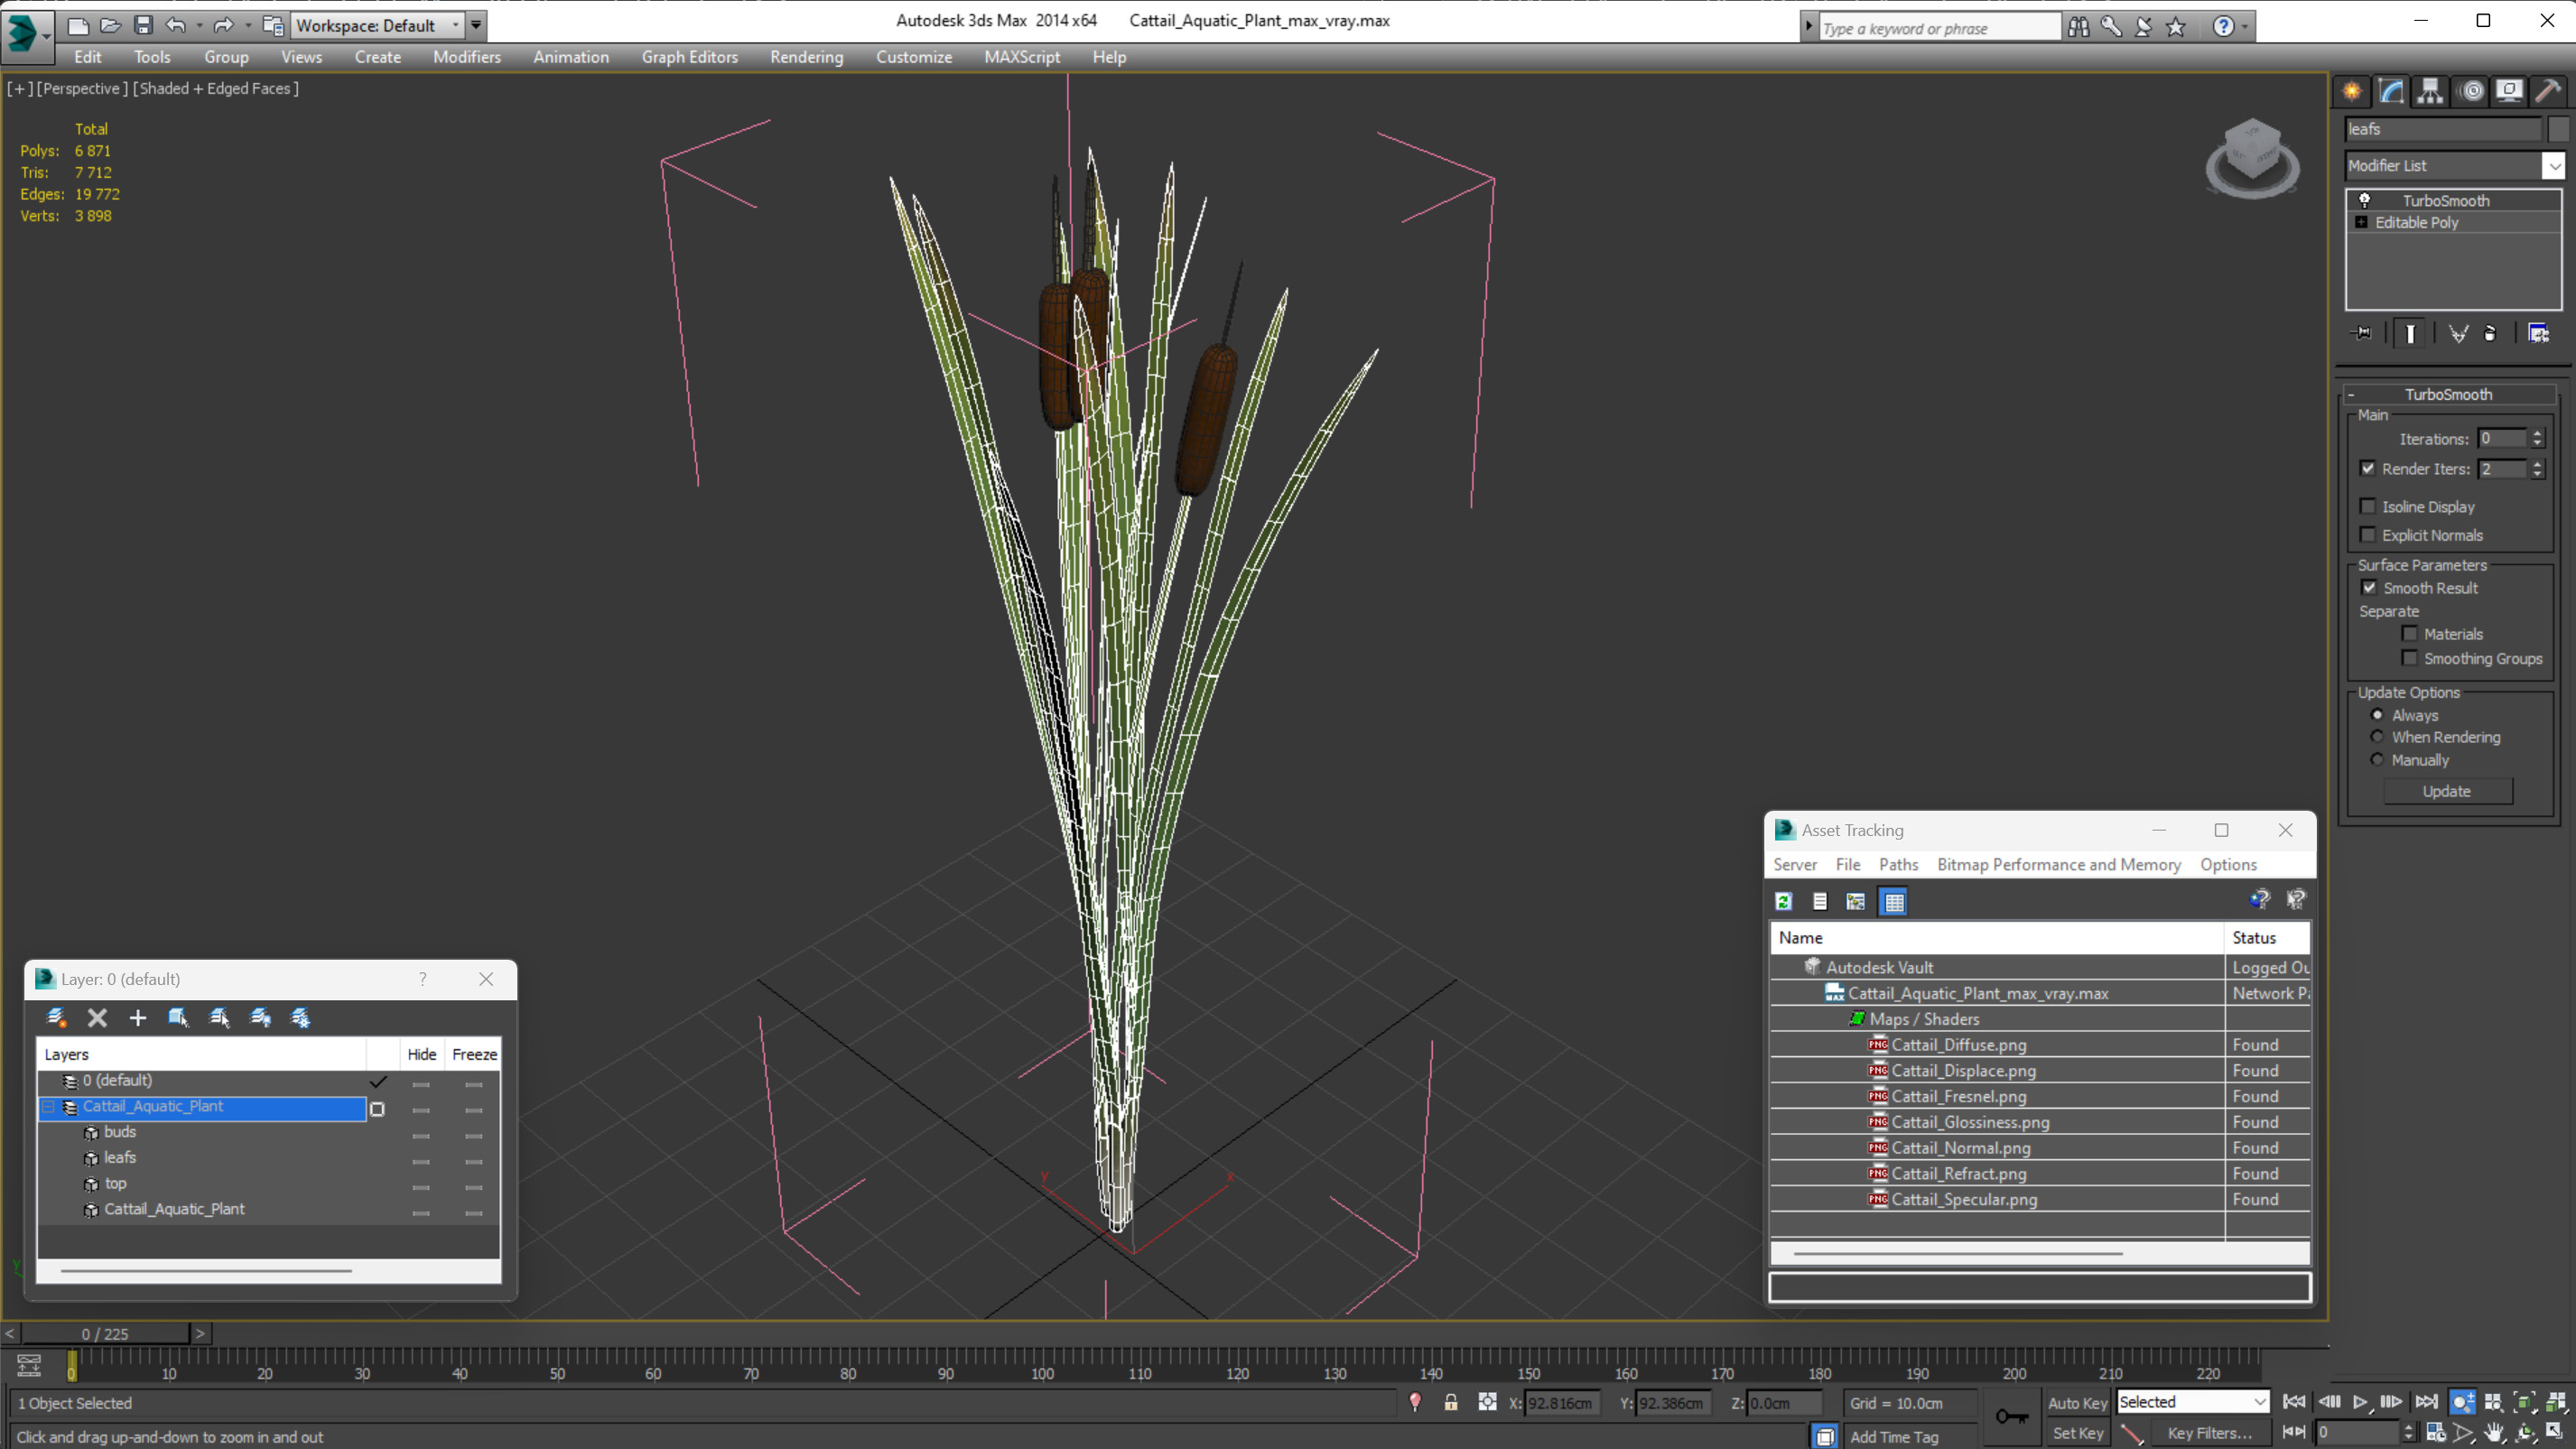Screen dimensions: 2576x1449
Task: Click the Key Filters button
Action: (x=2209, y=1433)
